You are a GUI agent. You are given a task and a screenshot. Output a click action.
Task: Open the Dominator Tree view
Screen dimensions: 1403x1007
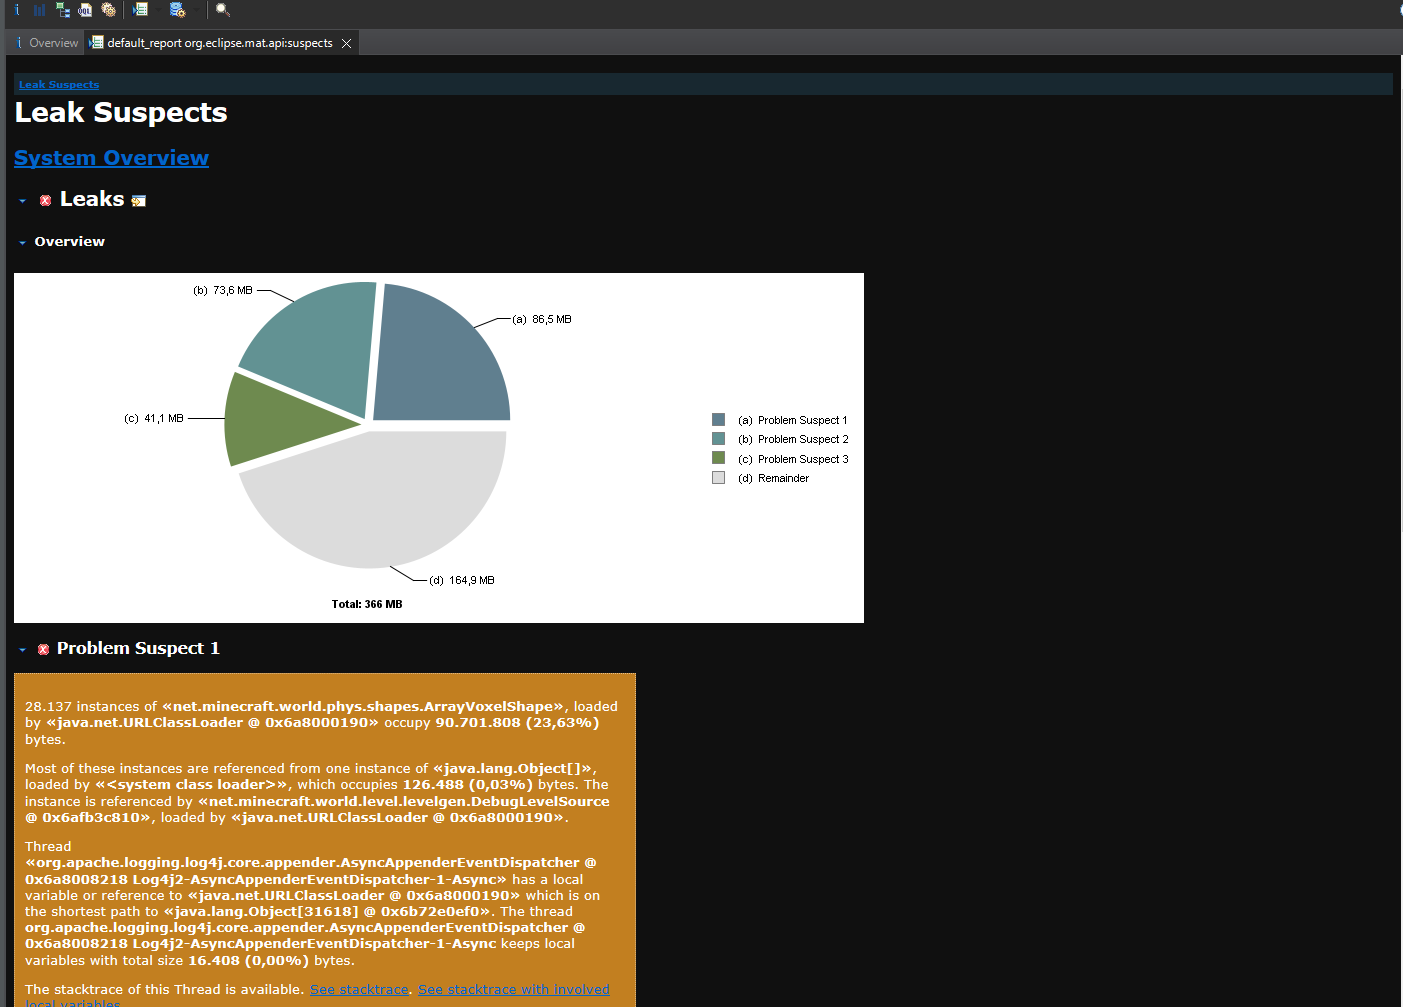(63, 10)
